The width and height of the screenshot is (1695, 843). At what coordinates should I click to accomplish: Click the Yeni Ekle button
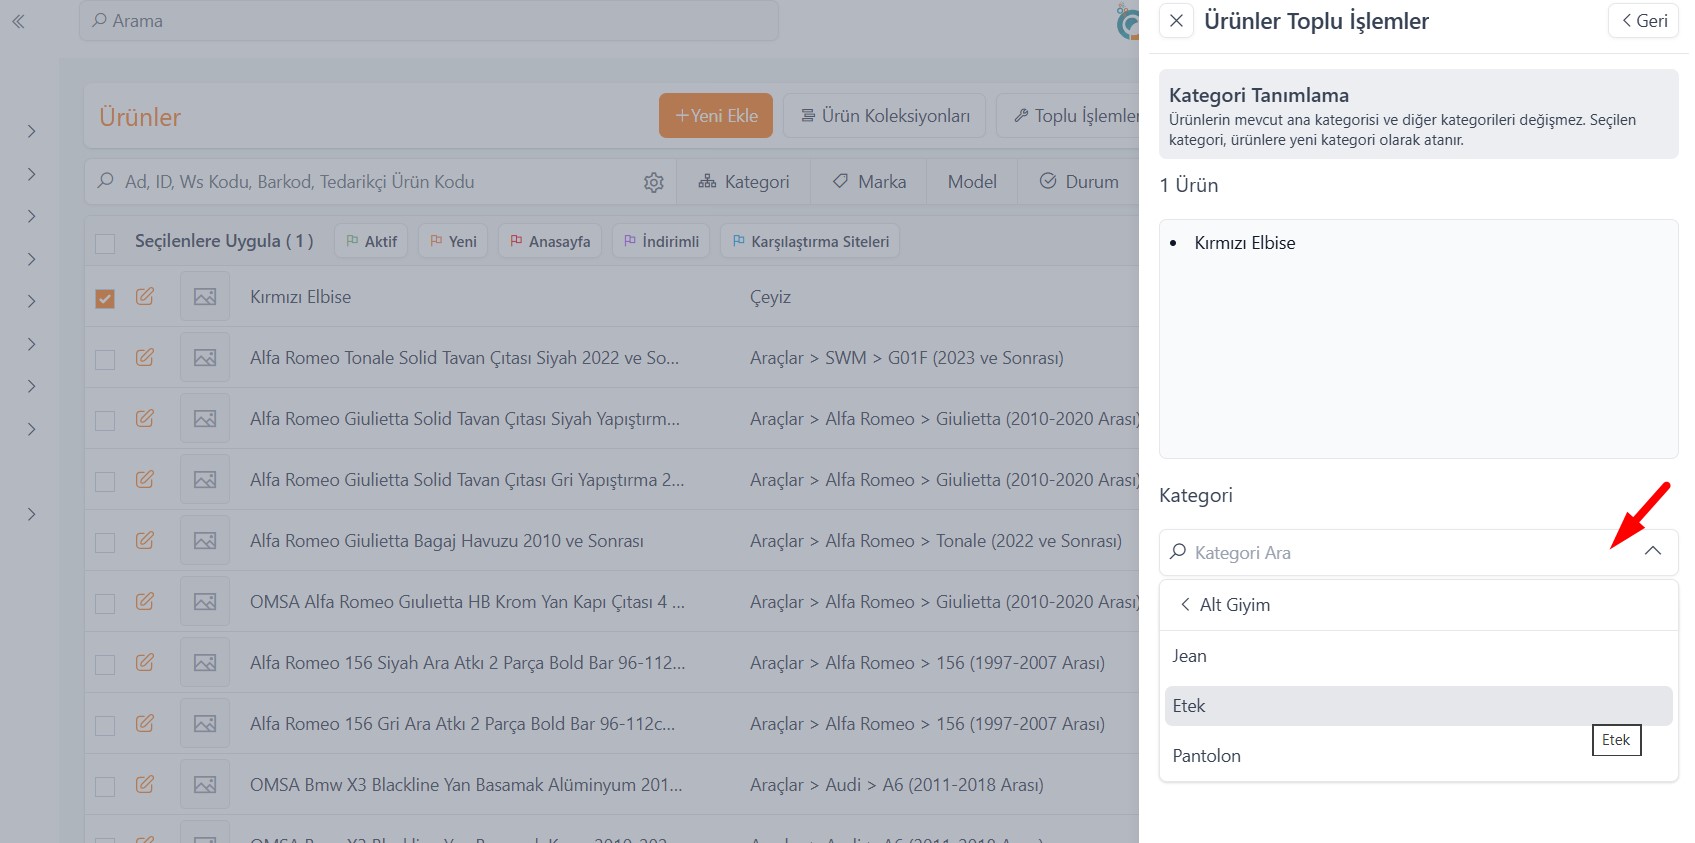click(716, 116)
